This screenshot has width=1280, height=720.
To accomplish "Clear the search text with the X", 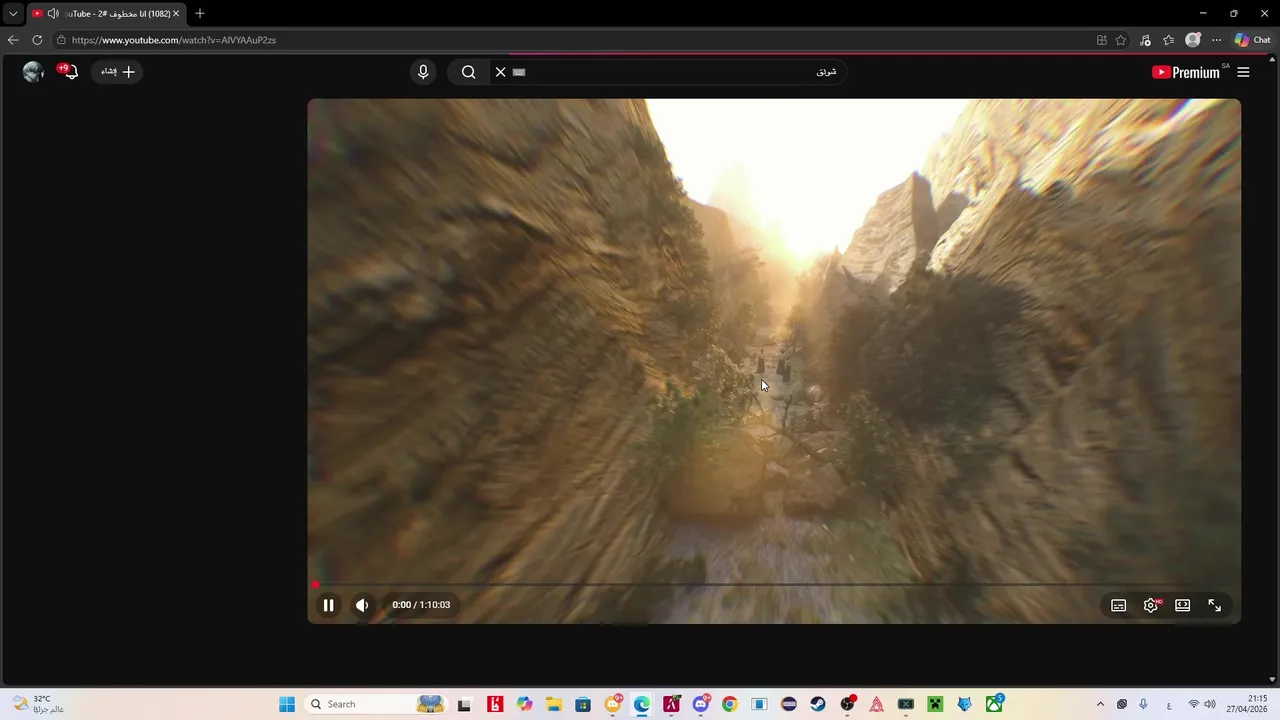I will (500, 72).
